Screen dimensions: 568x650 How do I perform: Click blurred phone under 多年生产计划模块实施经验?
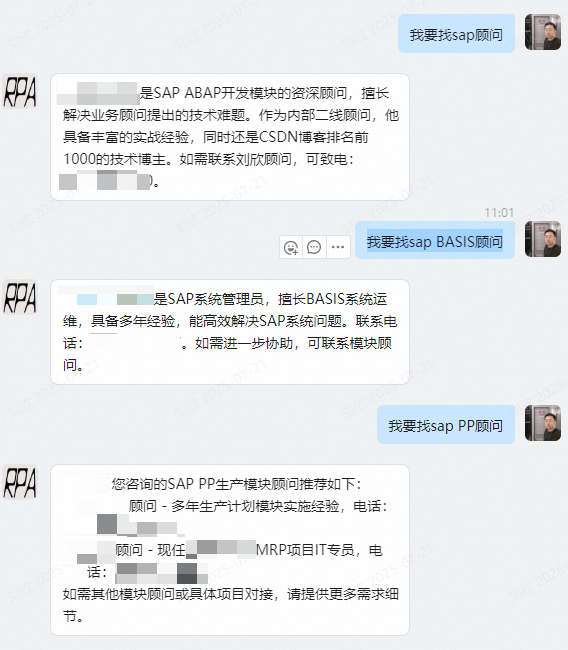[x=140, y=525]
